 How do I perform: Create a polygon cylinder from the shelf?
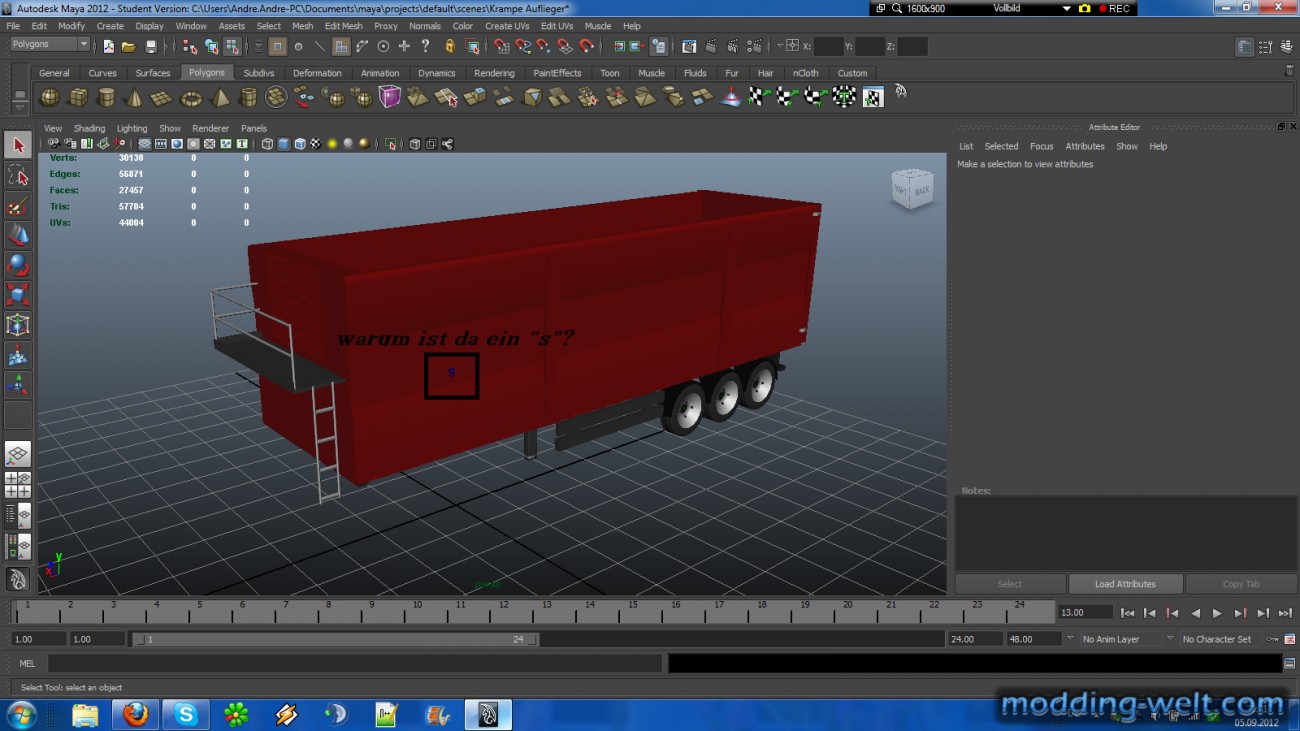(105, 97)
